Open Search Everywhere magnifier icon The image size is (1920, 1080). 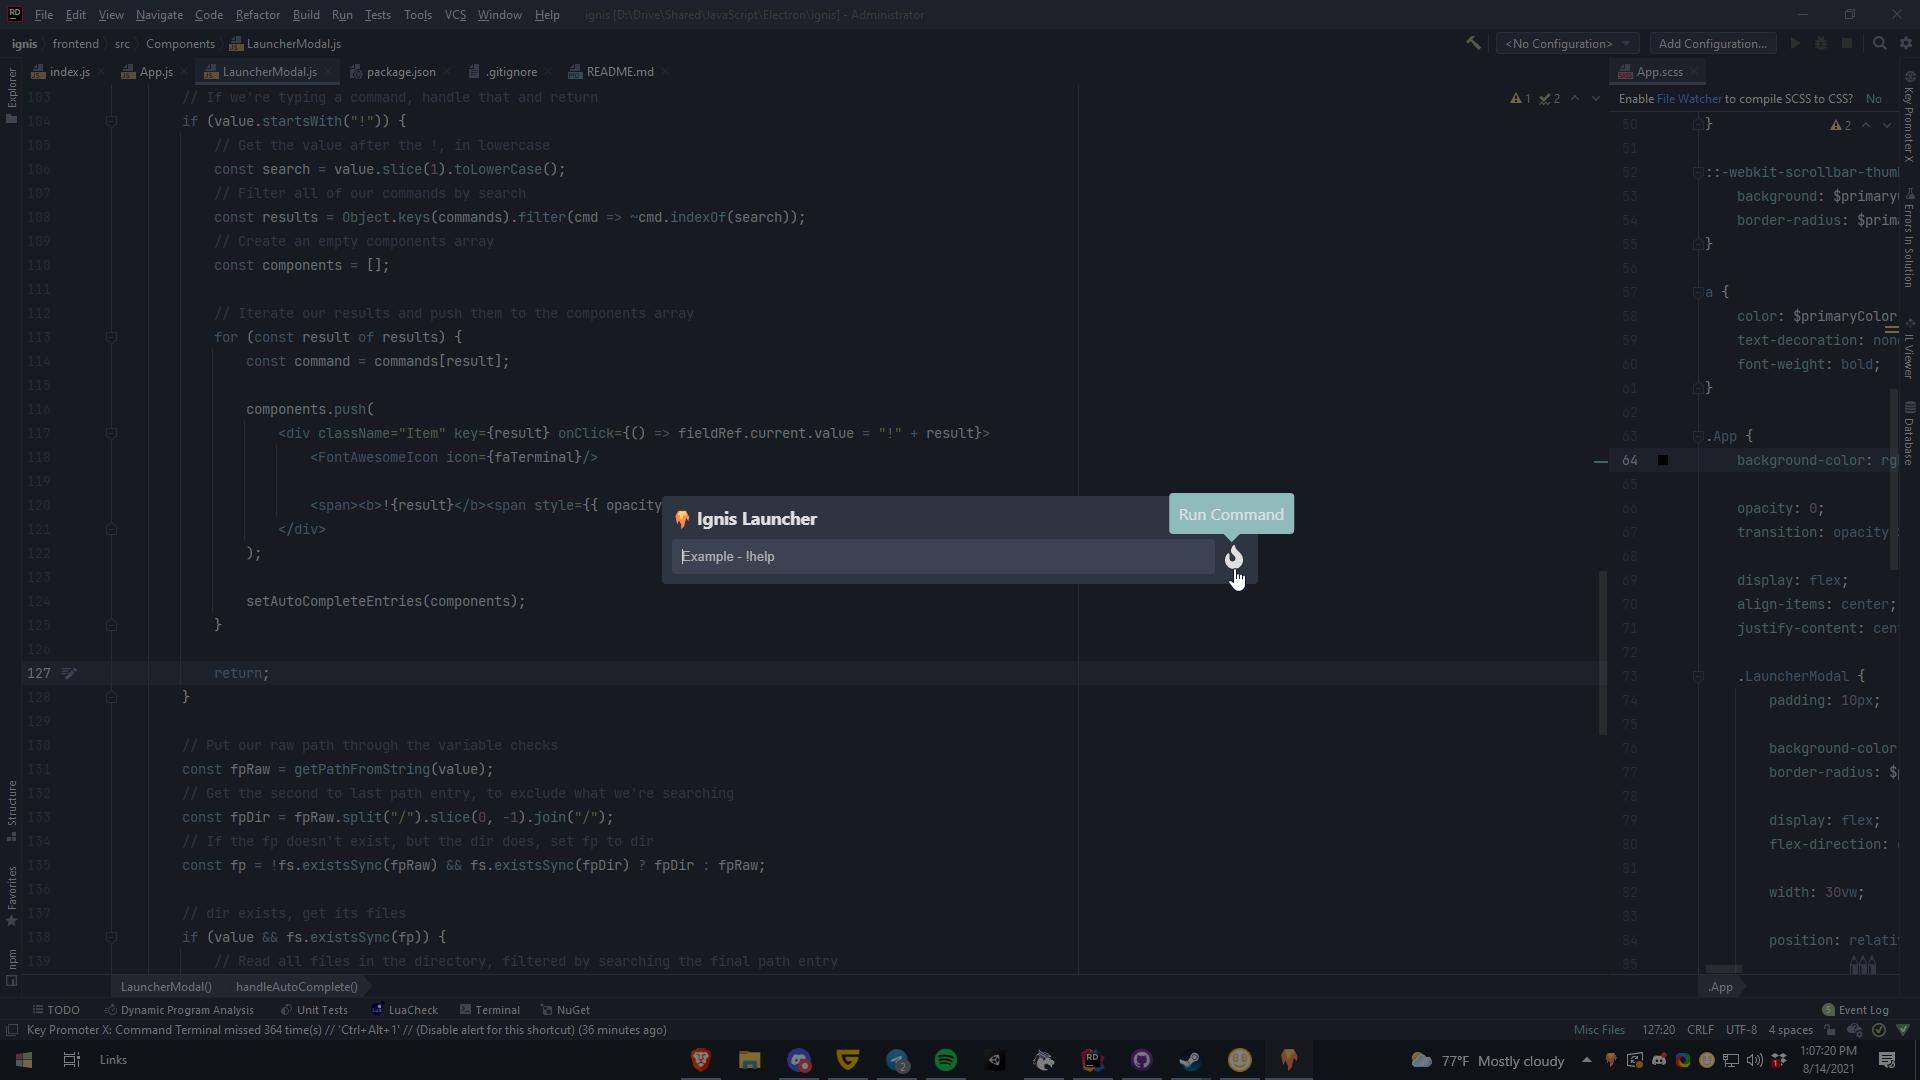point(1879,43)
